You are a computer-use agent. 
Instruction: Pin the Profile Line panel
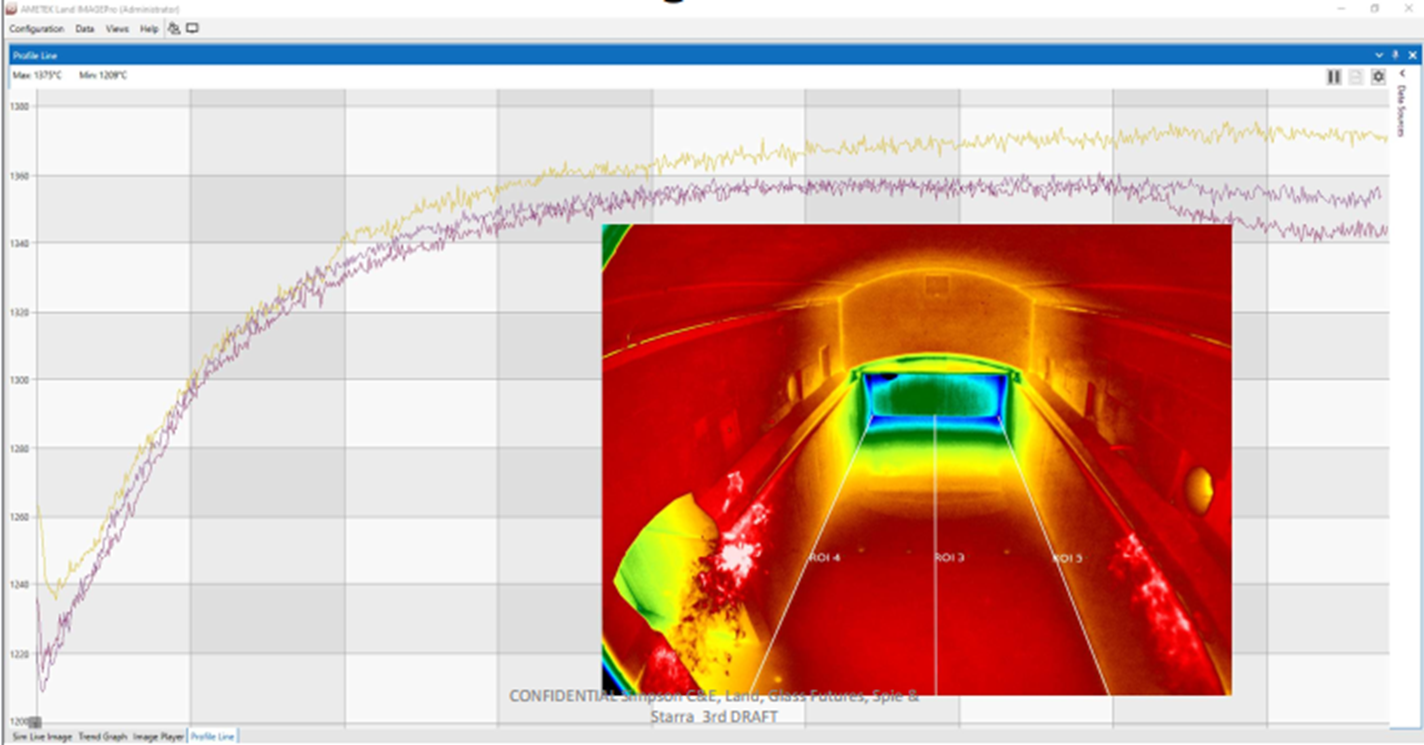click(1396, 55)
